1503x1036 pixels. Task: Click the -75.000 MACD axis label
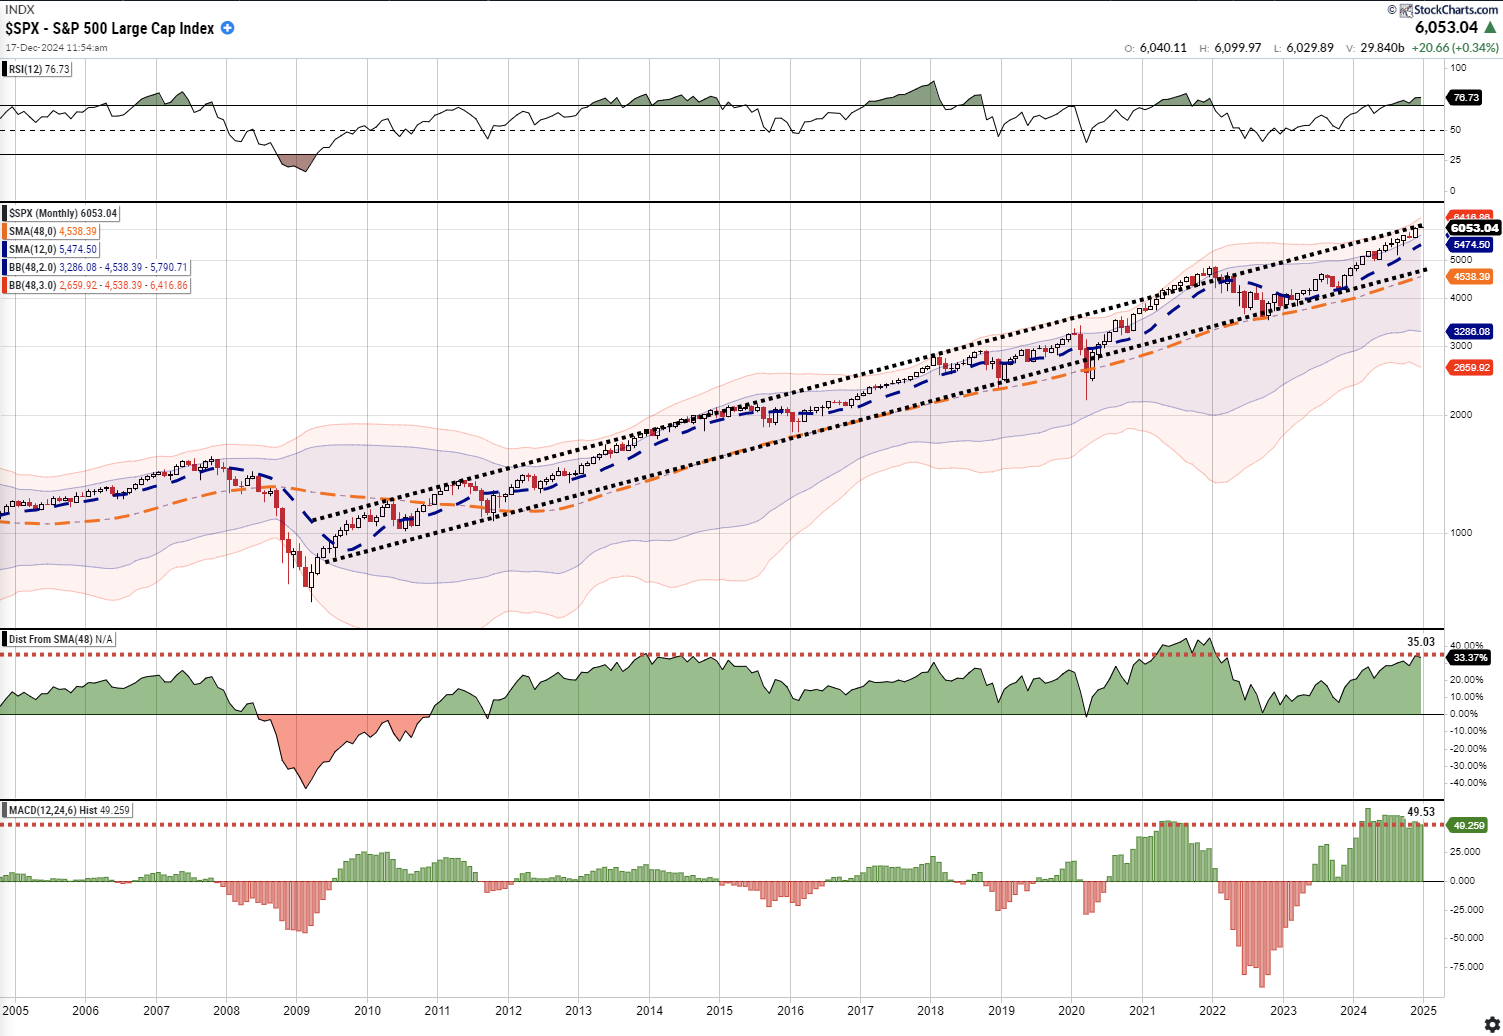click(1465, 966)
